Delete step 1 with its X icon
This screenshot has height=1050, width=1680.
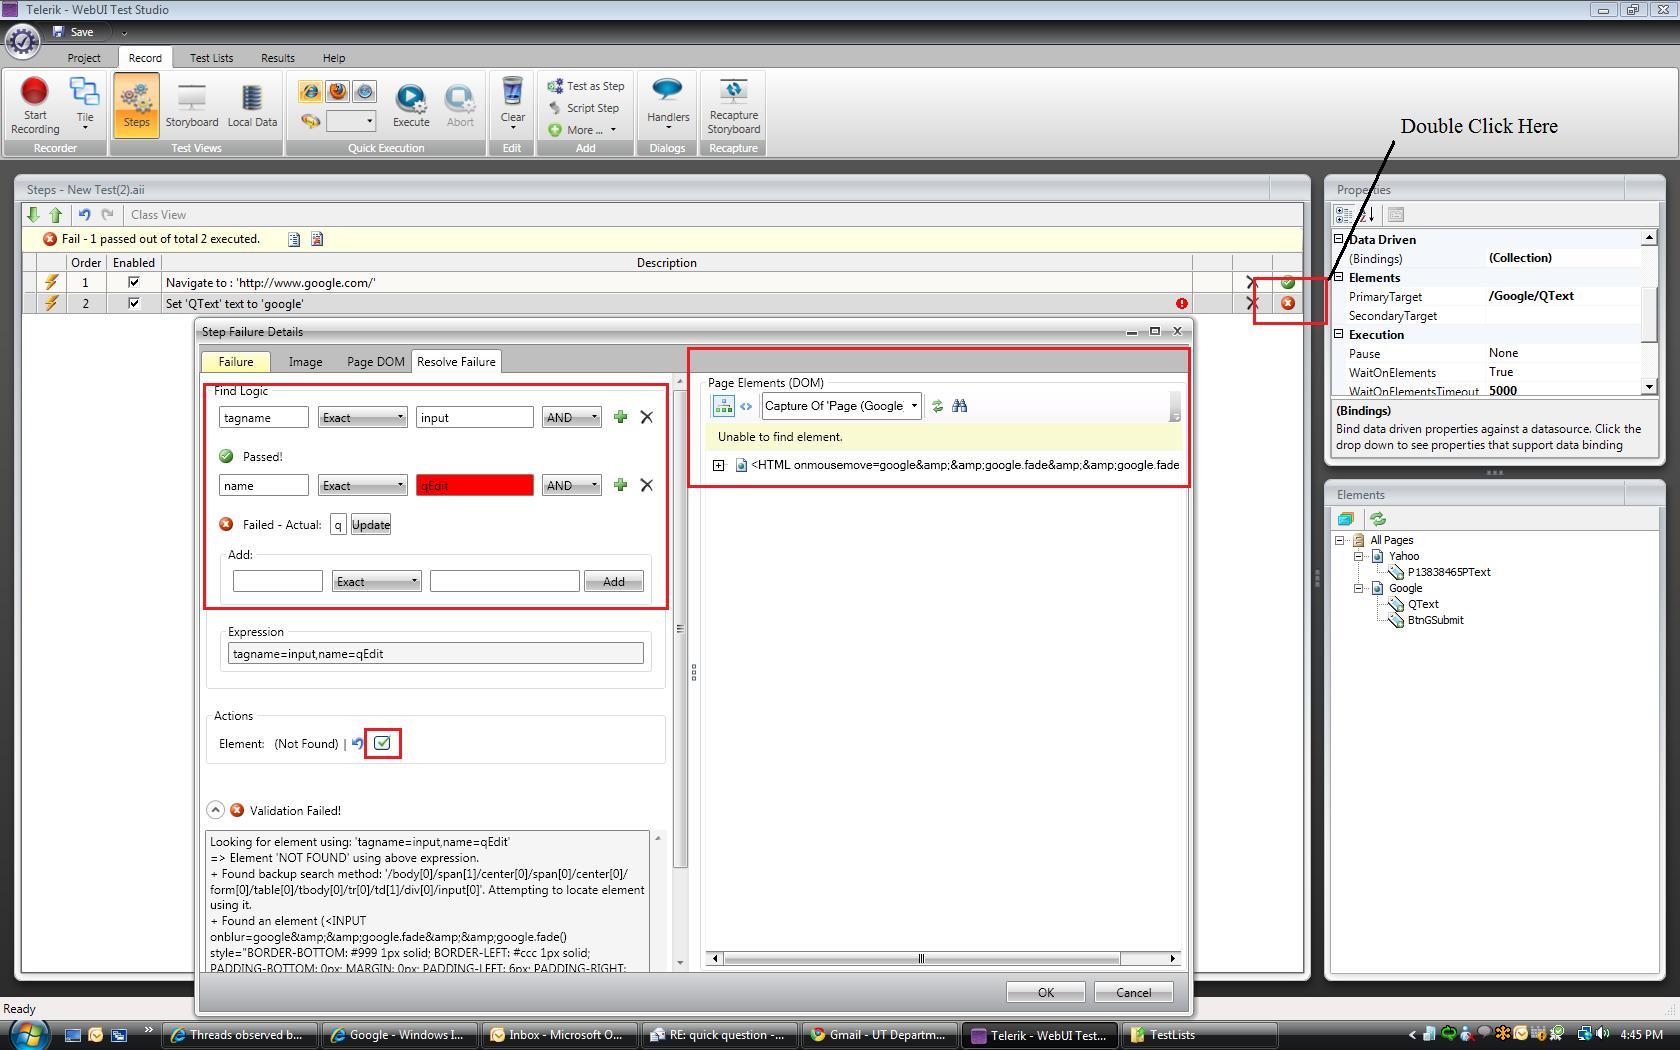(x=1252, y=283)
